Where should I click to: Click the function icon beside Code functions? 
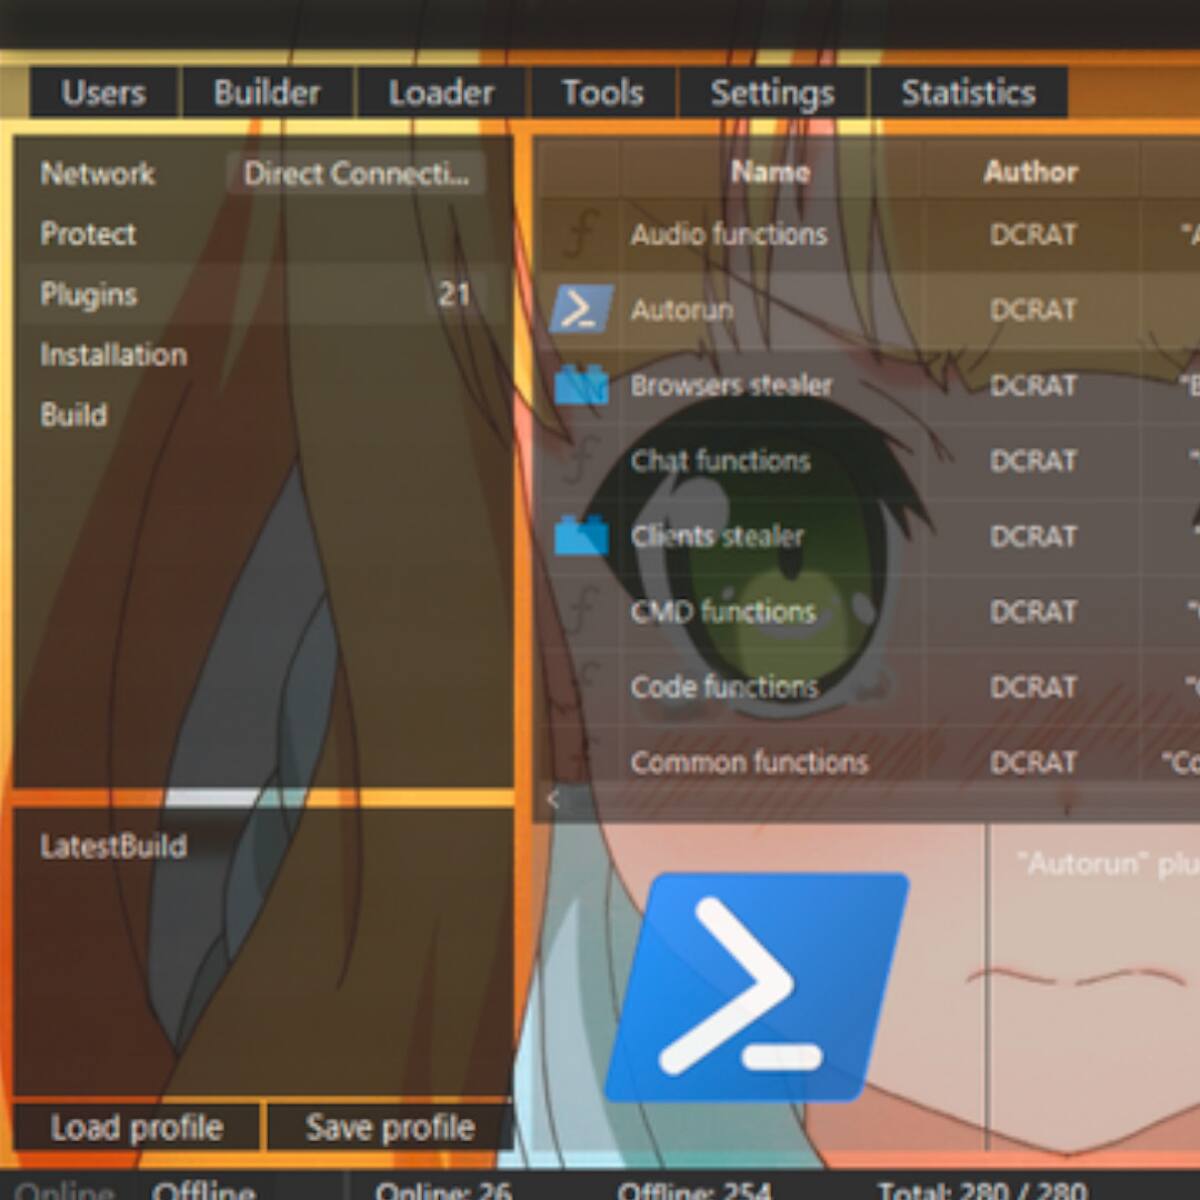point(586,686)
